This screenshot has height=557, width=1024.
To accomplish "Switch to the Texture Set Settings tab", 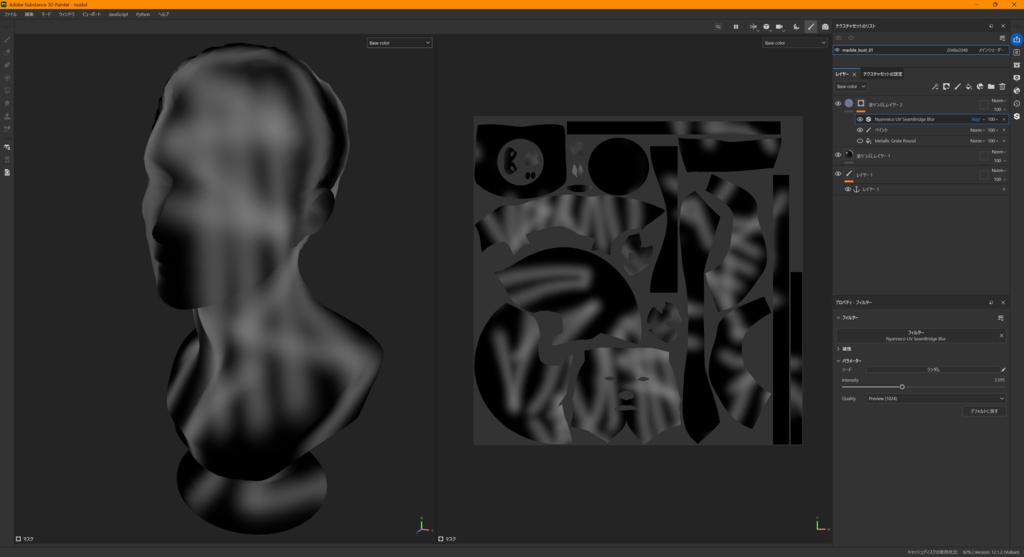I will tap(882, 74).
